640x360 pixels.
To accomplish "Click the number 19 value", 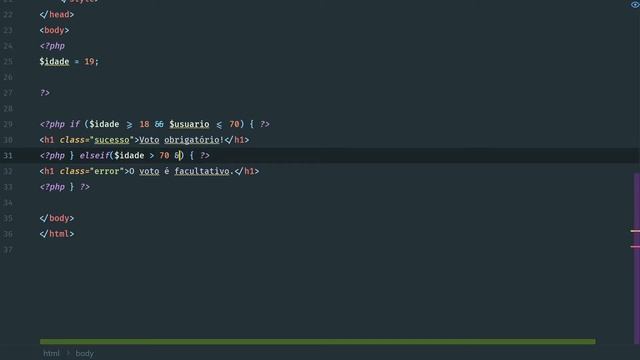I will [x=89, y=62].
